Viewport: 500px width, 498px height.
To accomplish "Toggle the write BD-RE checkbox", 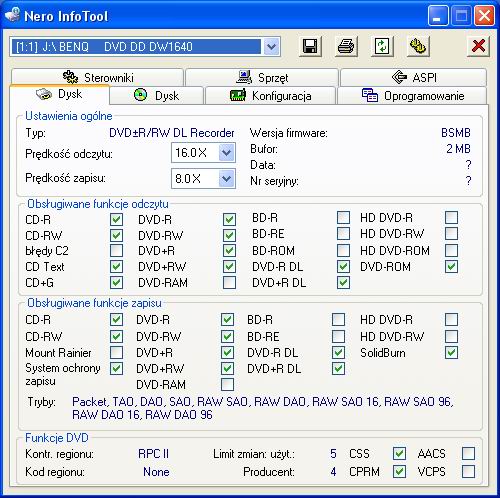I will pyautogui.click(x=338, y=336).
